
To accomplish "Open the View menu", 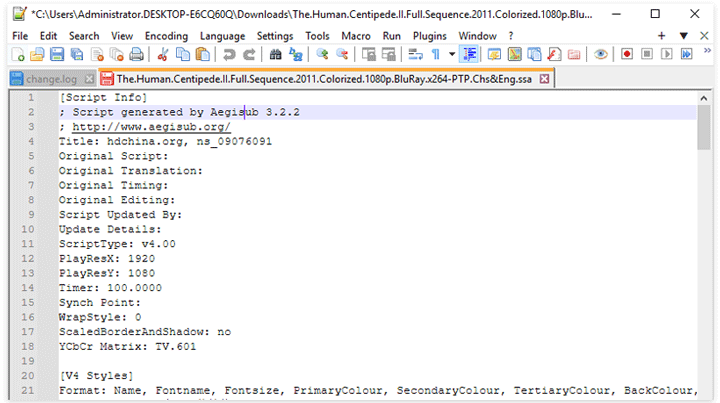I will (x=122, y=36).
